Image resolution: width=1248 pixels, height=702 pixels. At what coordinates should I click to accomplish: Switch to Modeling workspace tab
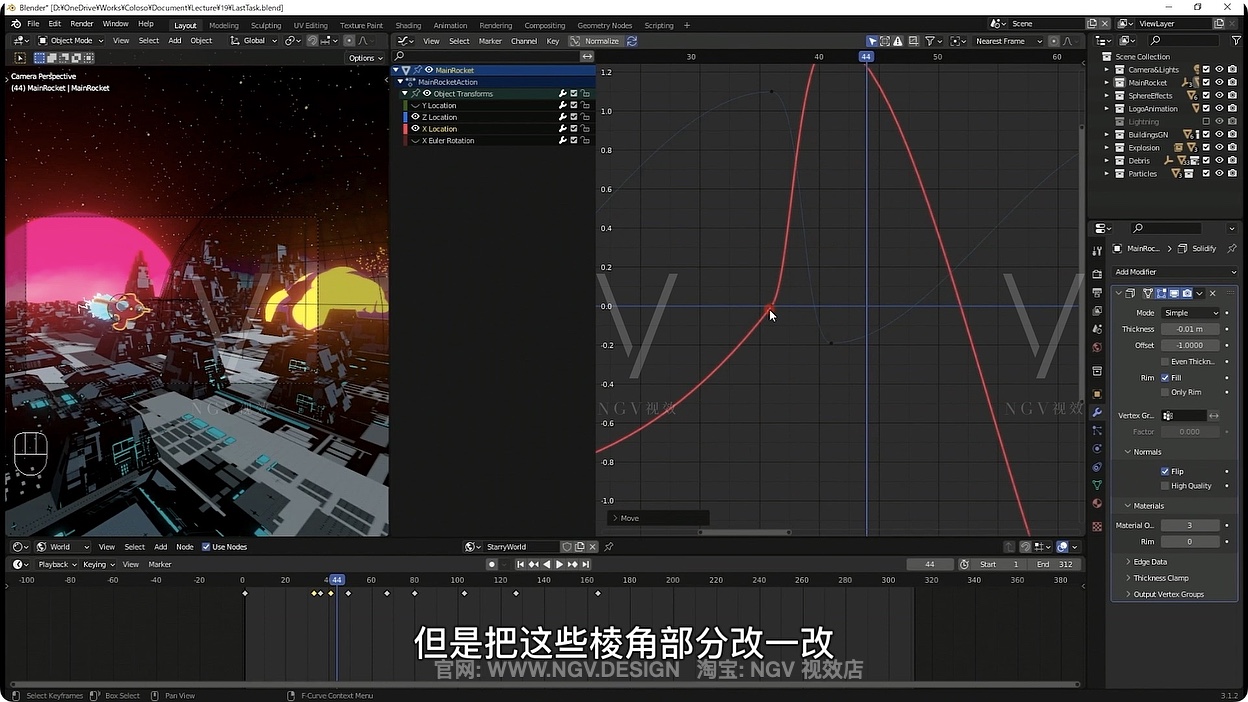tap(224, 25)
